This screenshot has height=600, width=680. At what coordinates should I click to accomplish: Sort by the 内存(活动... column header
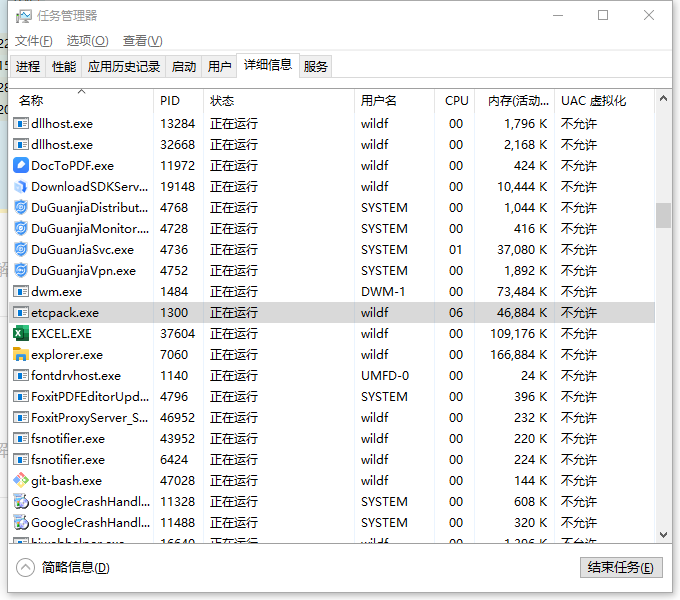(514, 101)
